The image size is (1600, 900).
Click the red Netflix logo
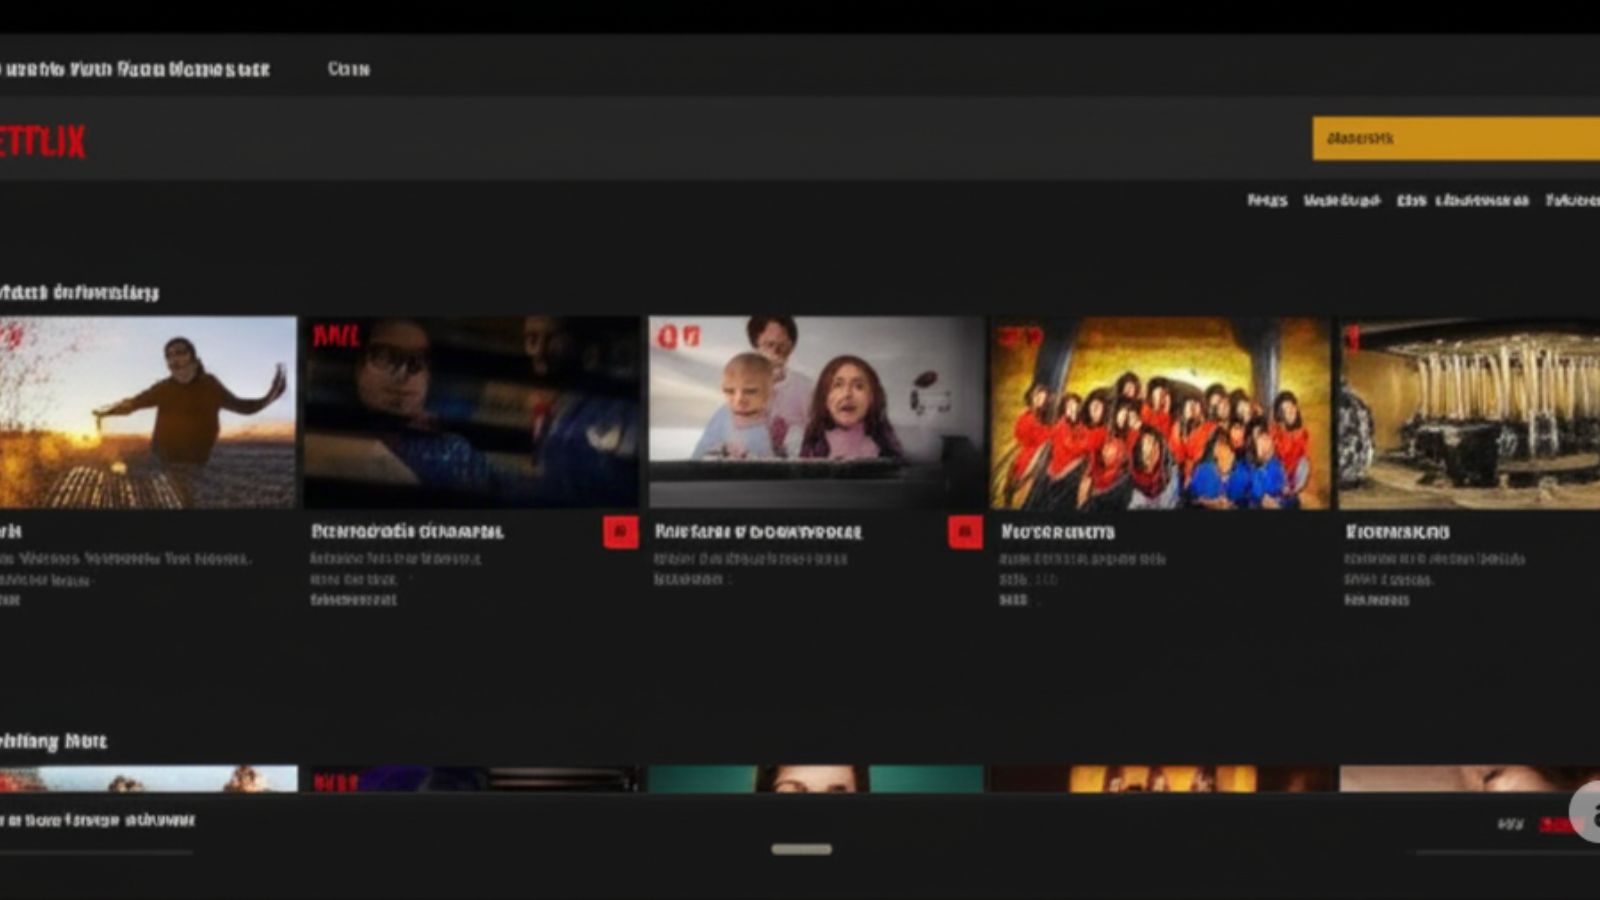[x=42, y=142]
